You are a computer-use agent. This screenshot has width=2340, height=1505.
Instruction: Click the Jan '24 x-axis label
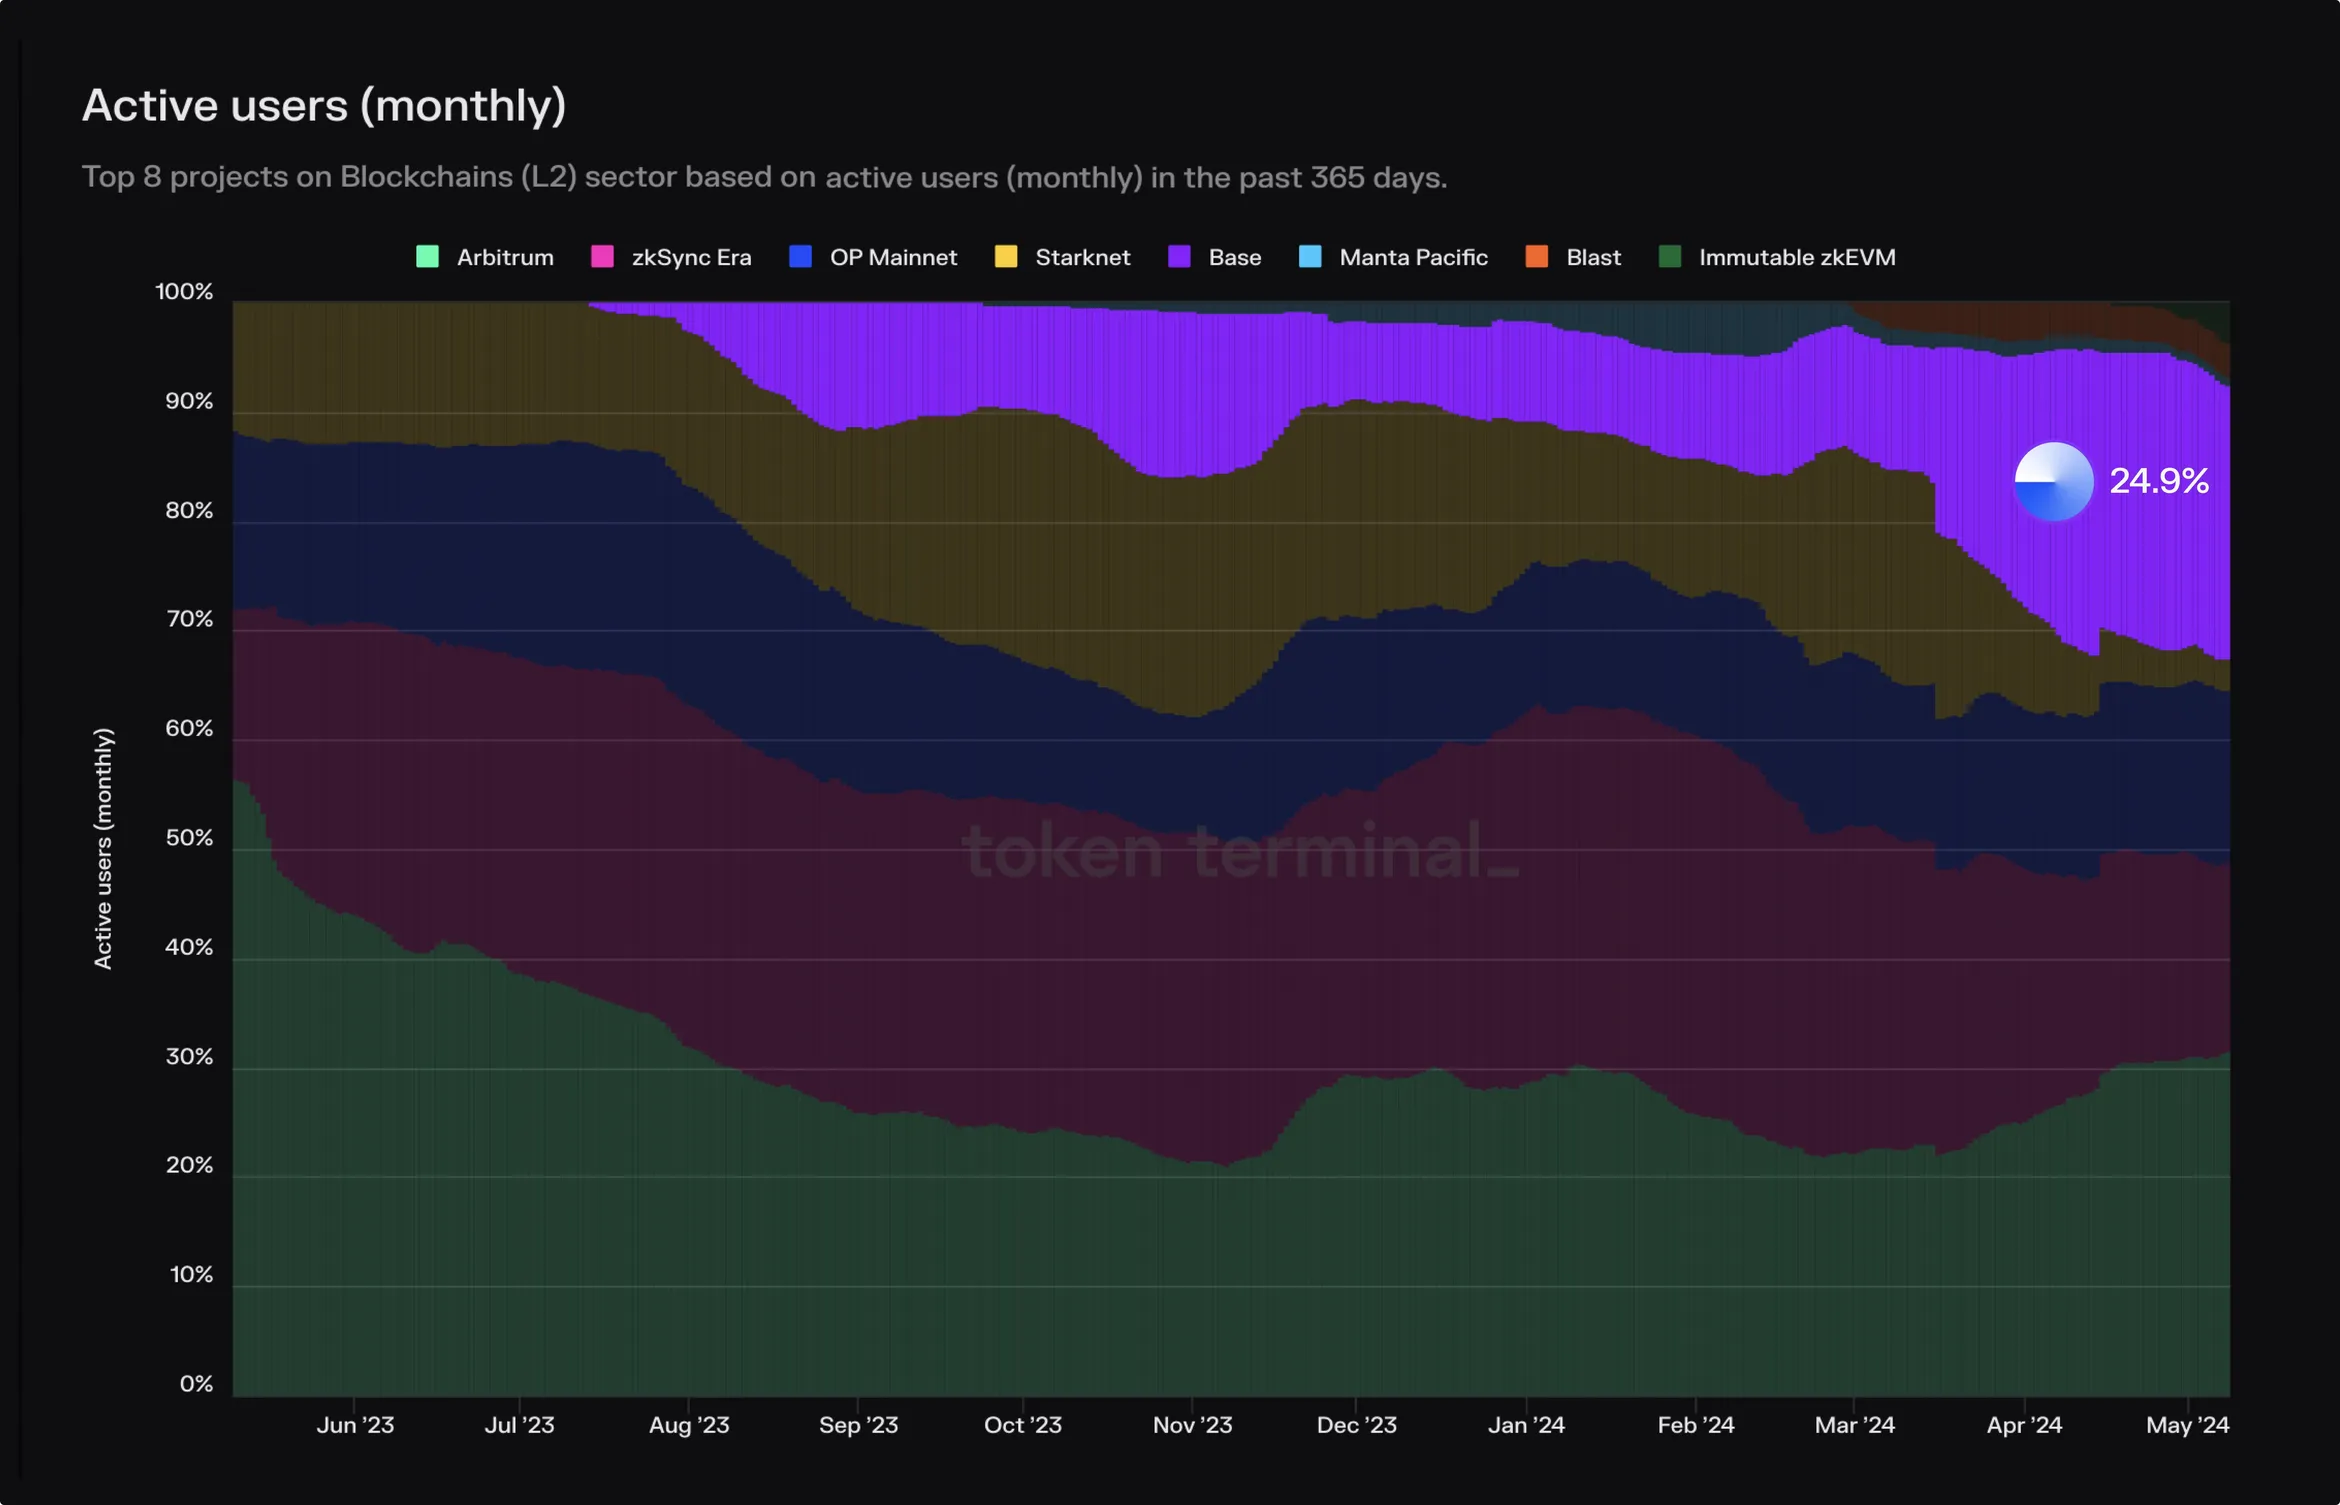pos(1526,1425)
